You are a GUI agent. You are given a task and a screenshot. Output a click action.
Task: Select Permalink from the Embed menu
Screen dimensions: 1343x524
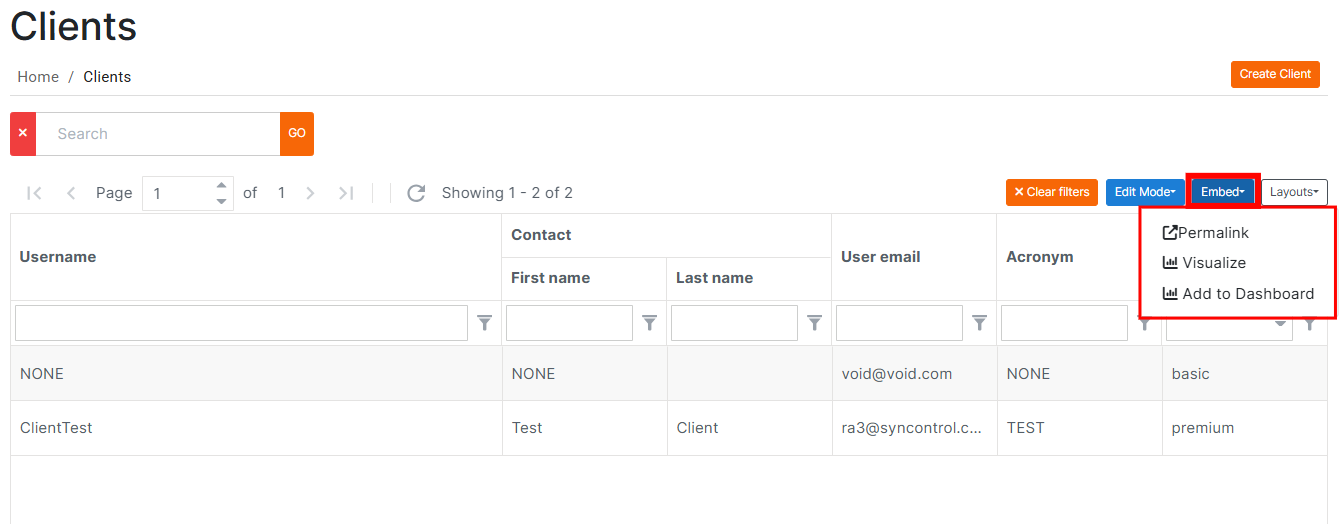(x=1205, y=233)
